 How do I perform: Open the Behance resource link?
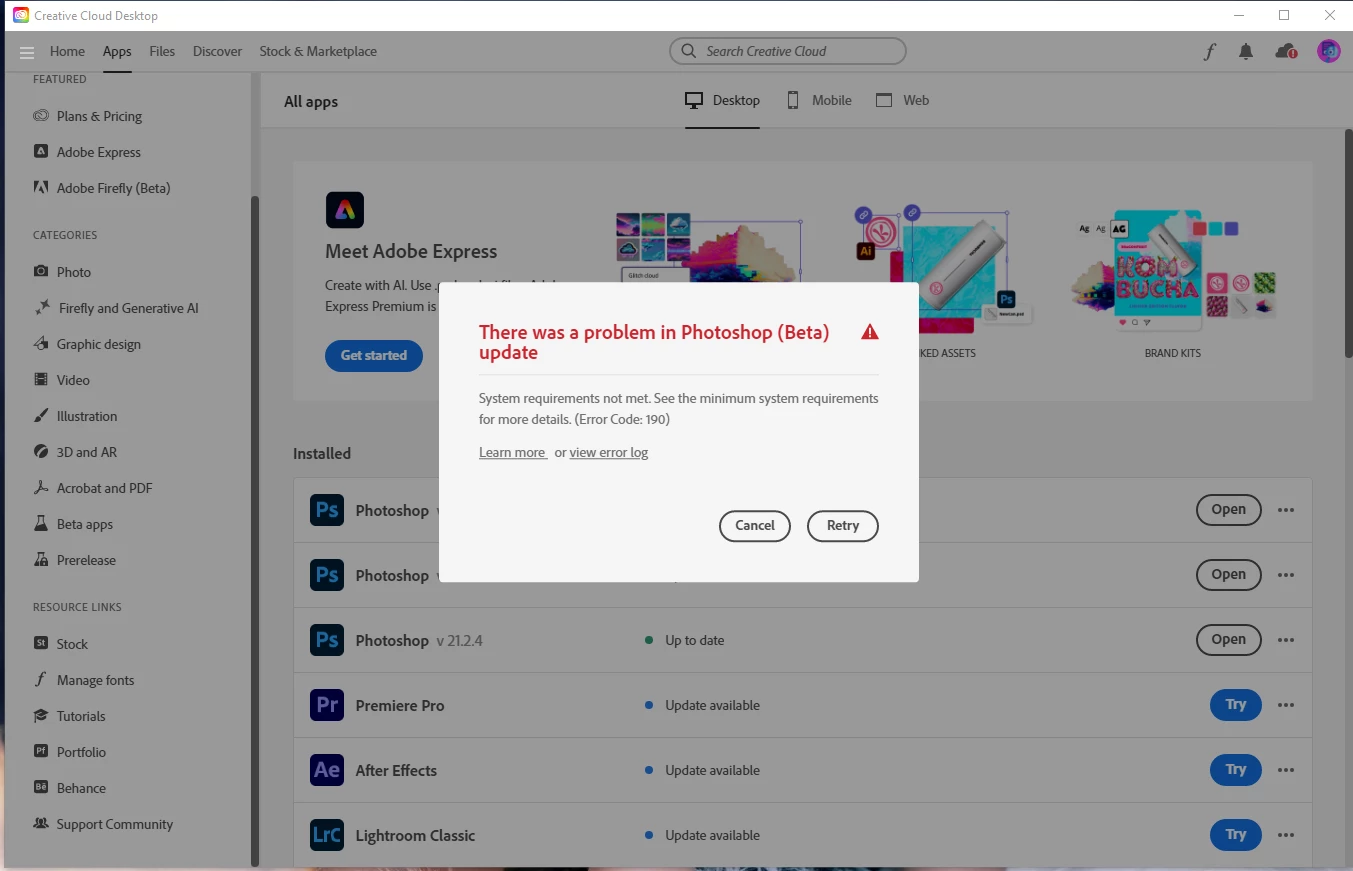pos(69,788)
